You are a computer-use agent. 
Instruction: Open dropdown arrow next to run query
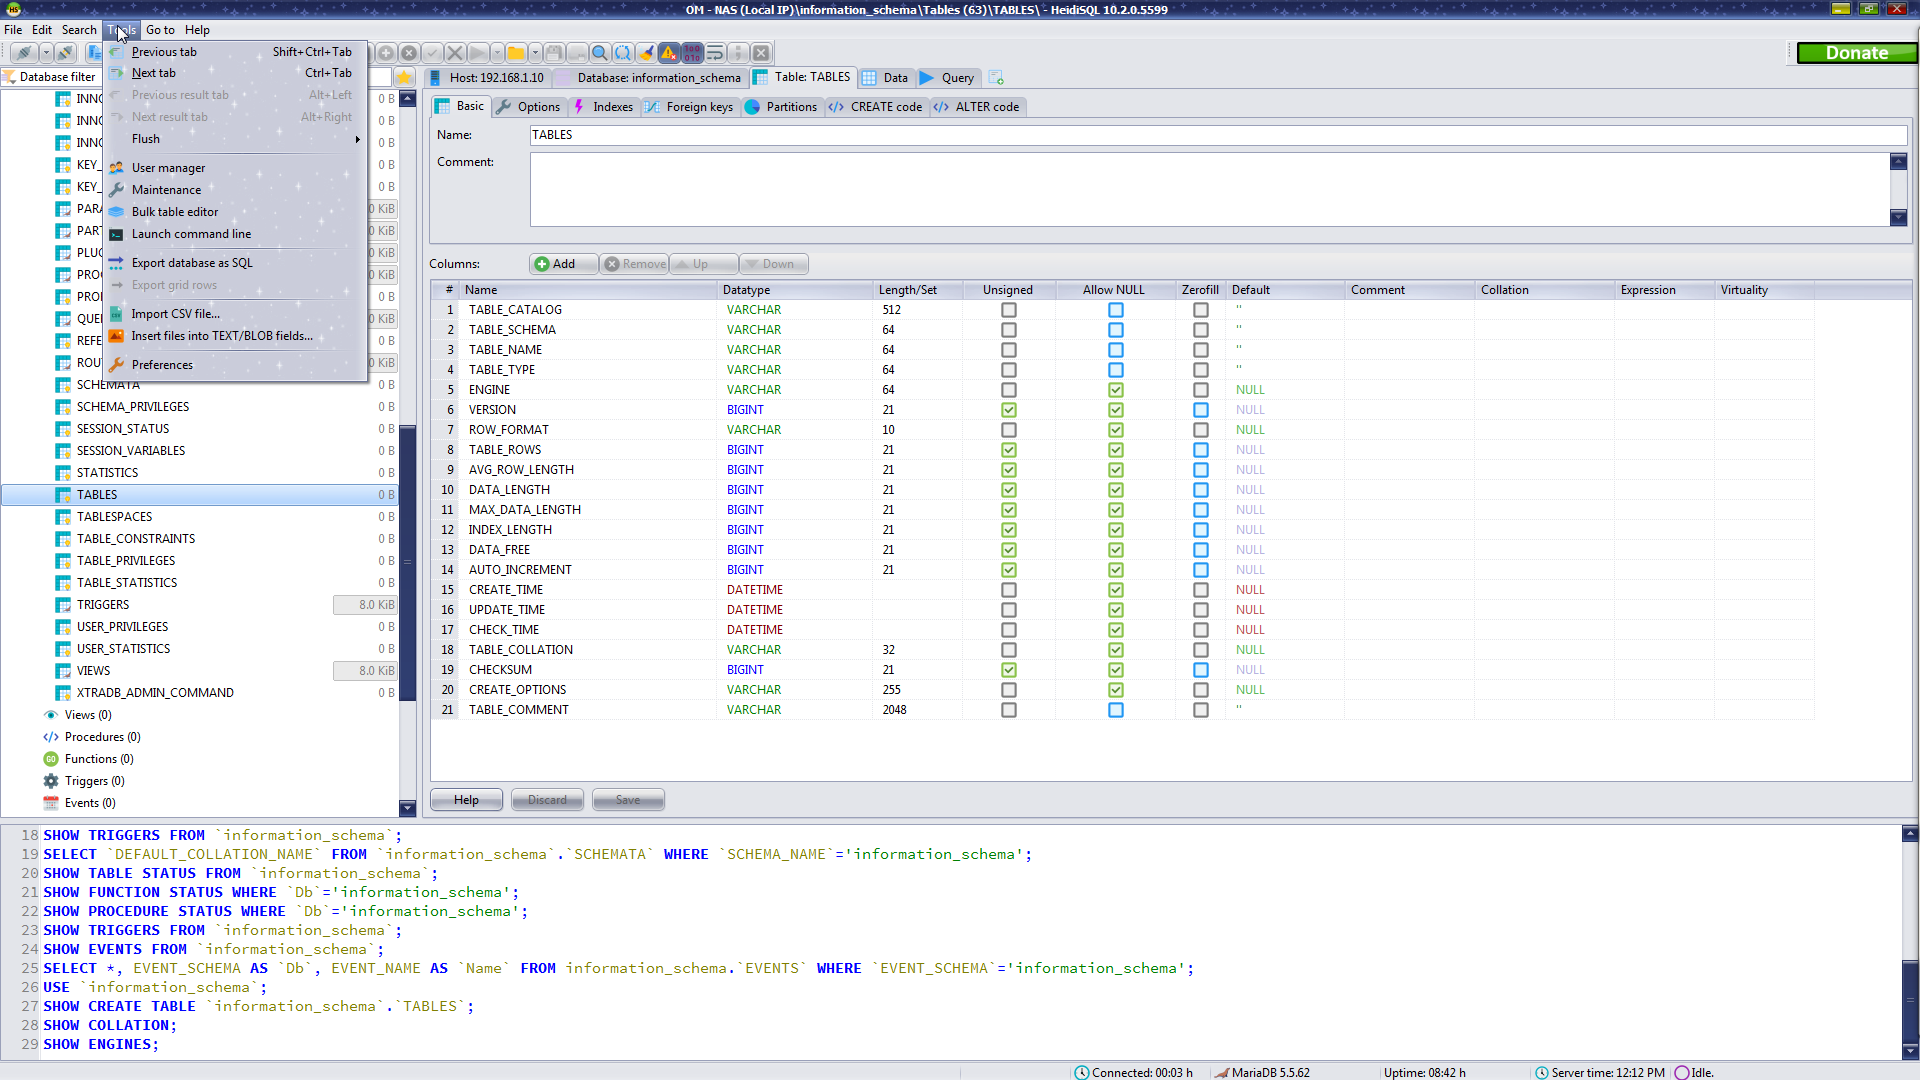pos(498,53)
